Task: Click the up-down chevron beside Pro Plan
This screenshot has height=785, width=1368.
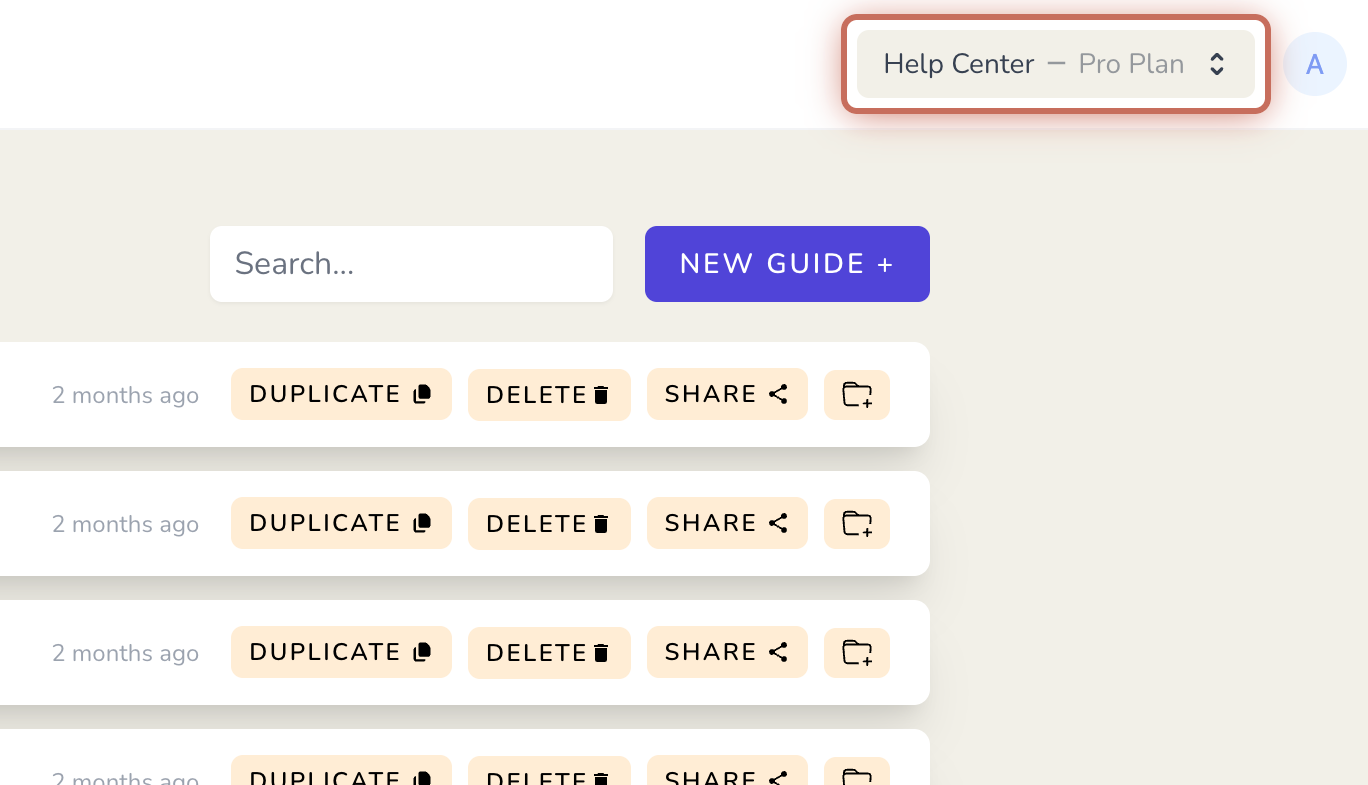Action: coord(1217,64)
